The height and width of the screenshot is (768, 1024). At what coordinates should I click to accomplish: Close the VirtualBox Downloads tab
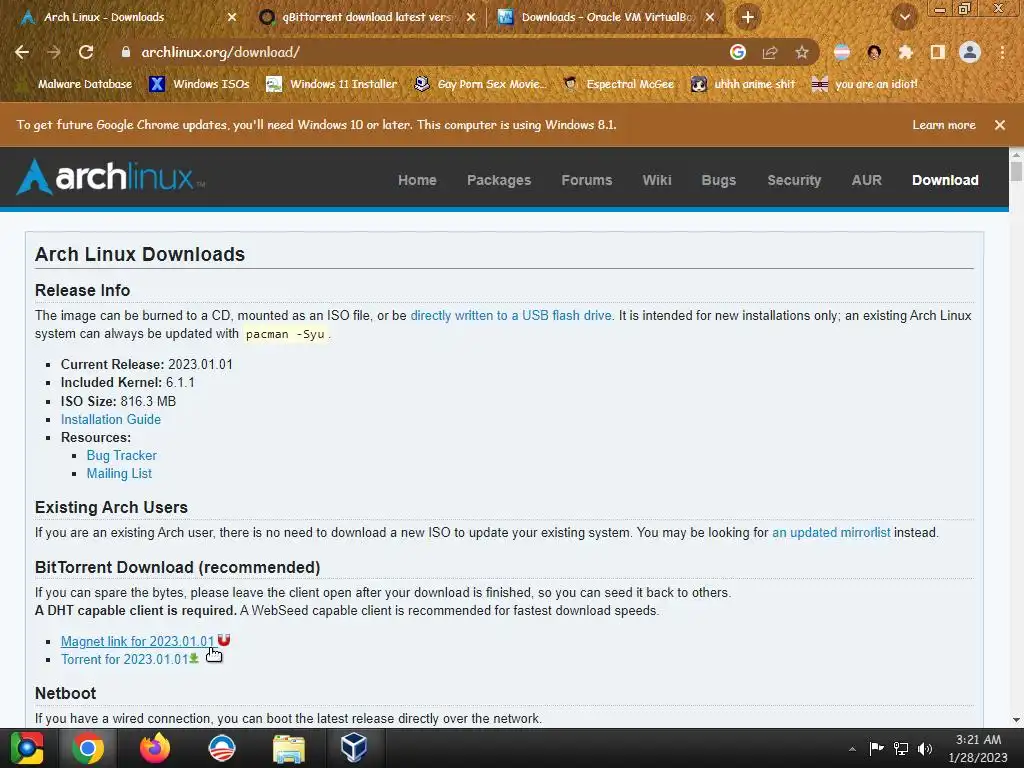pyautogui.click(x=710, y=17)
